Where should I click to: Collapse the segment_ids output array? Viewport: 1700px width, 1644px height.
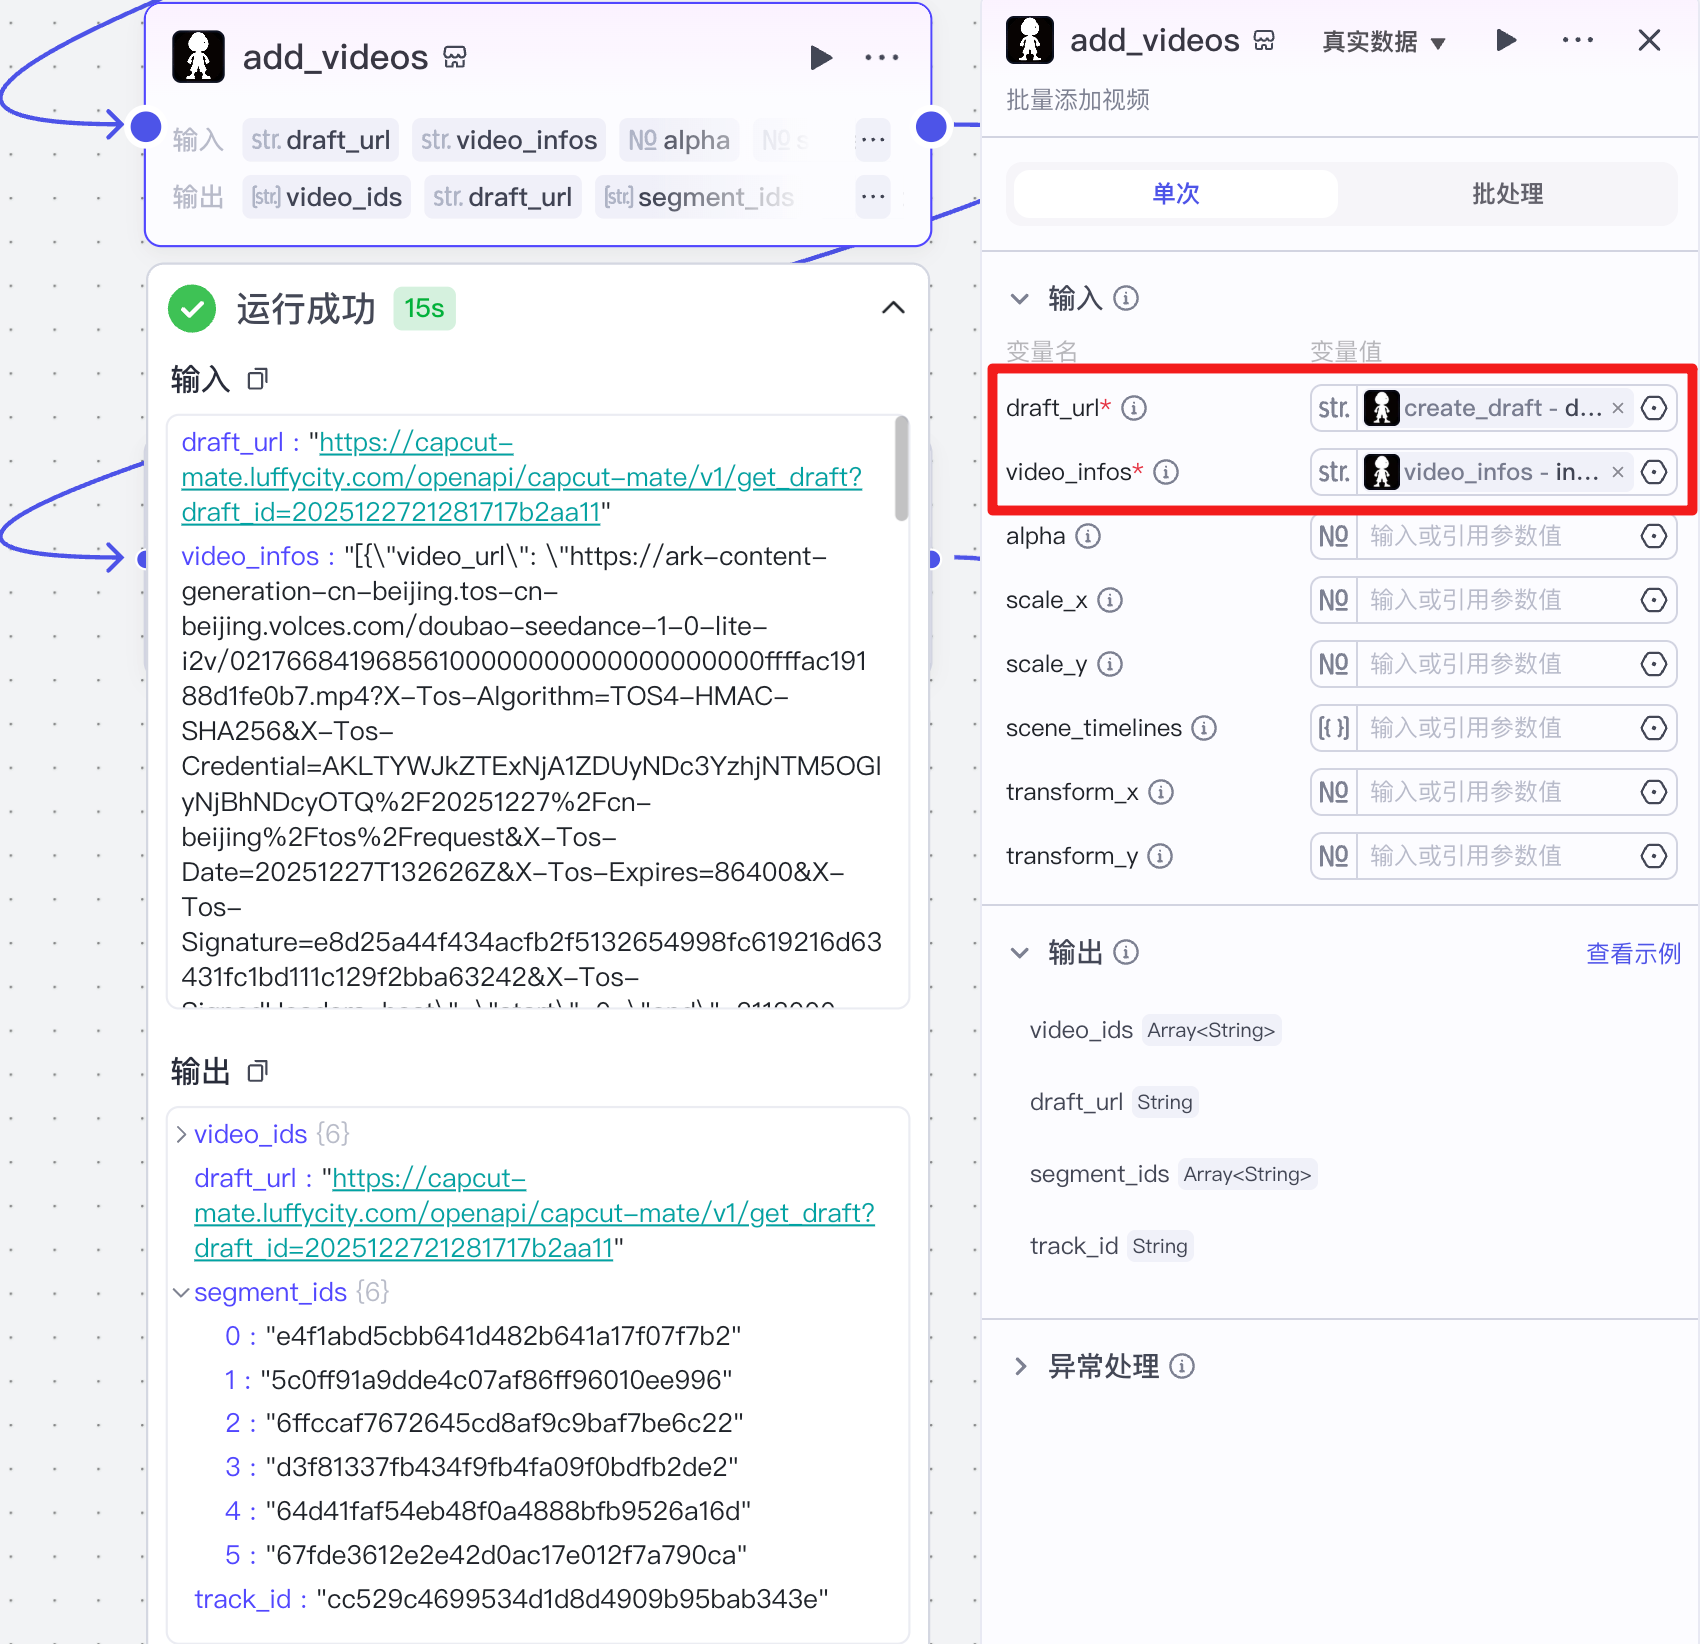coord(181,1292)
